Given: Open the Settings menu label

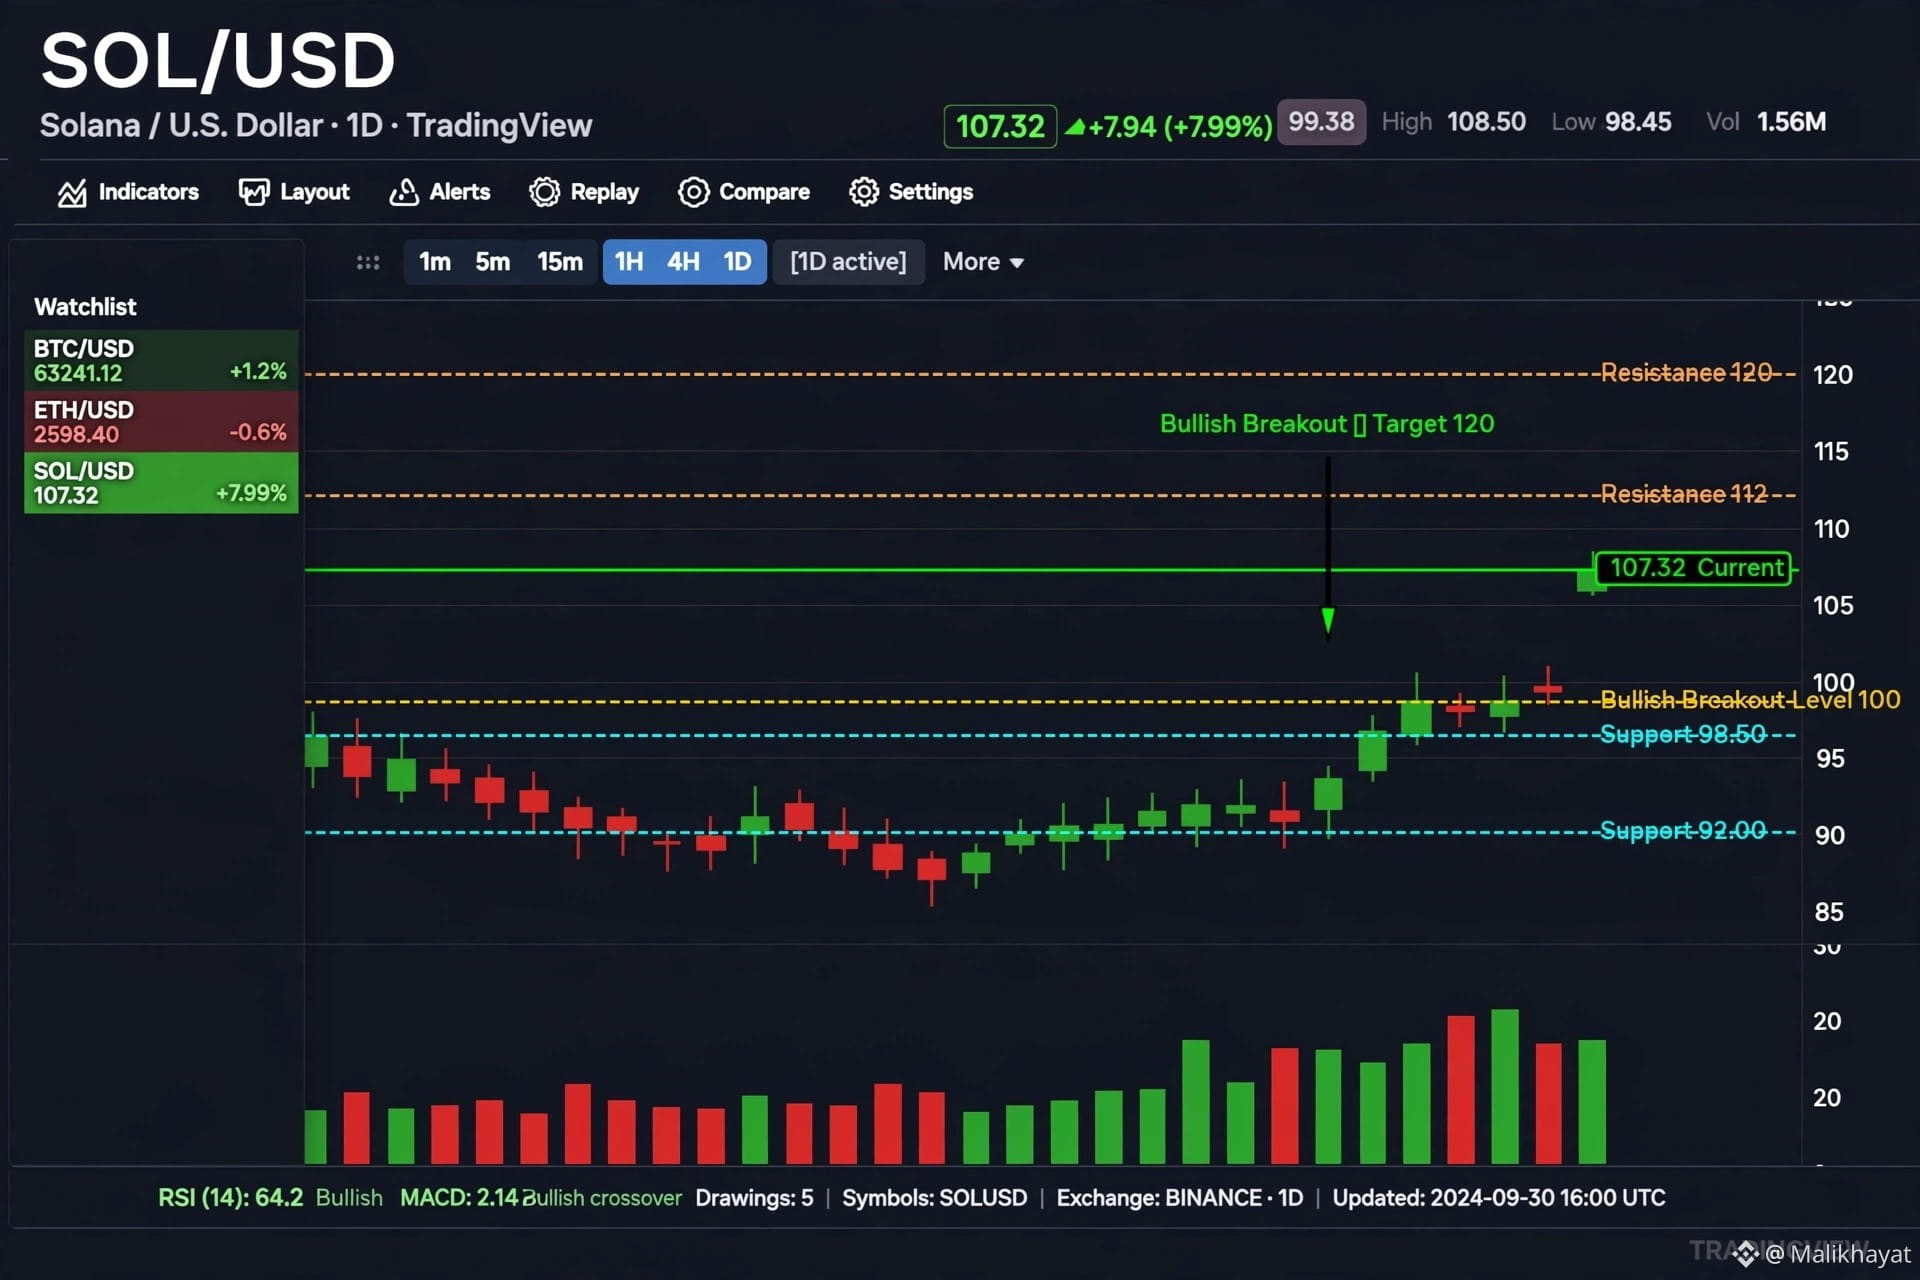Looking at the screenshot, I should tap(930, 192).
